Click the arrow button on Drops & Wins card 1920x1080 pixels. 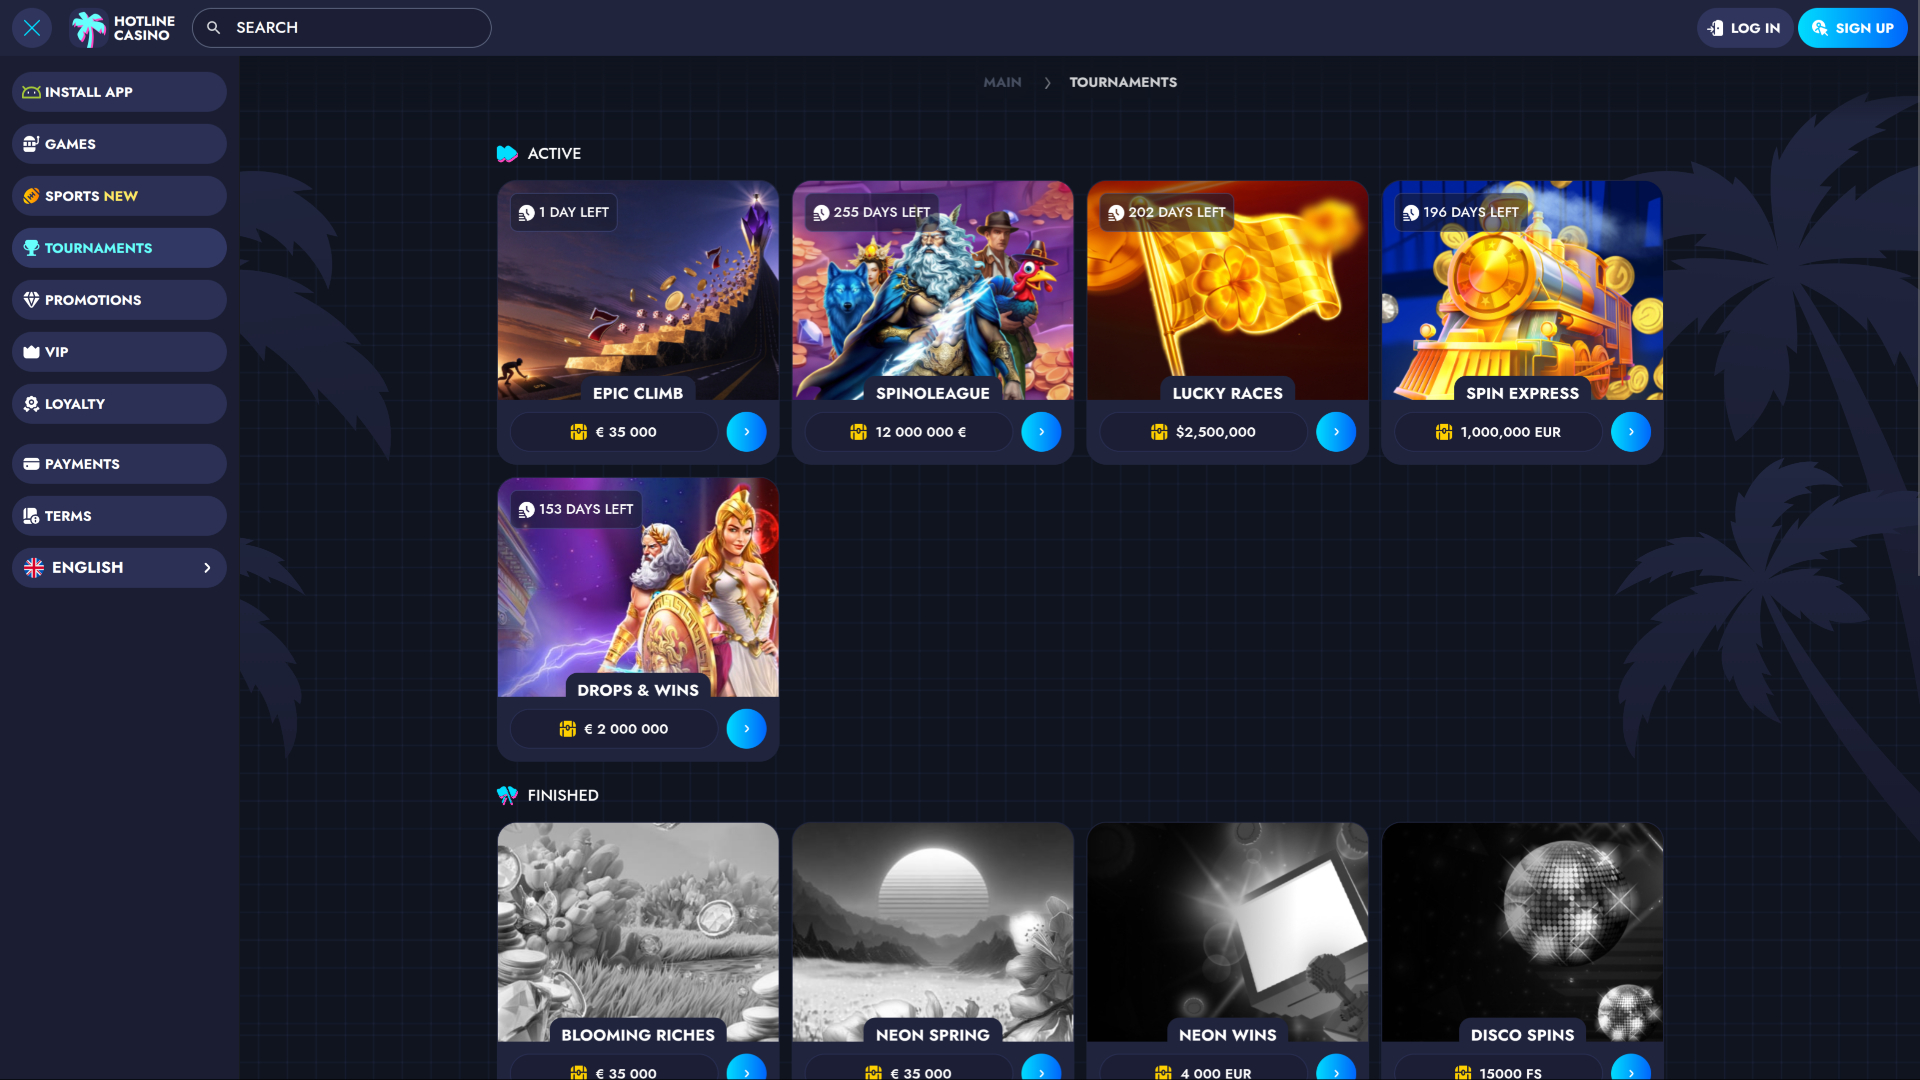746,729
